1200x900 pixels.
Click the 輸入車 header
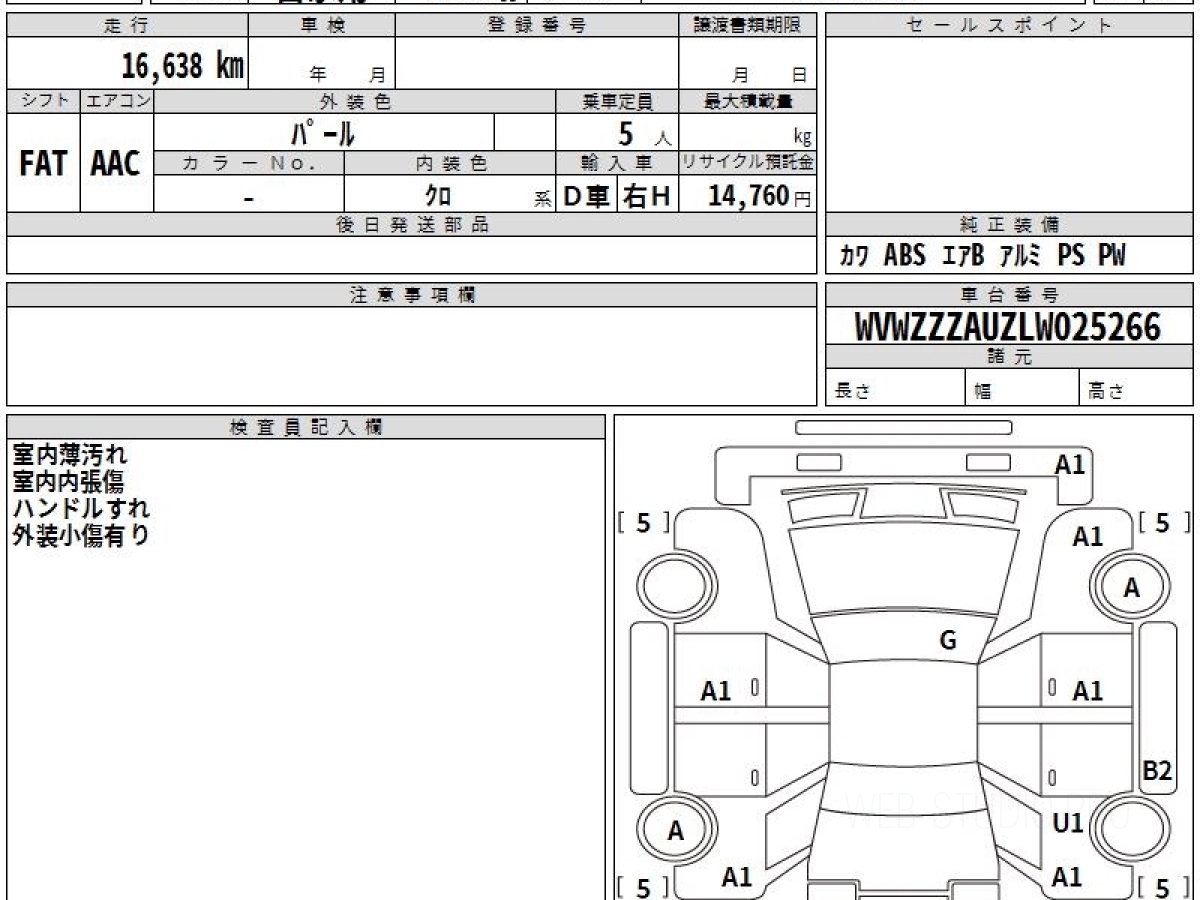point(617,163)
